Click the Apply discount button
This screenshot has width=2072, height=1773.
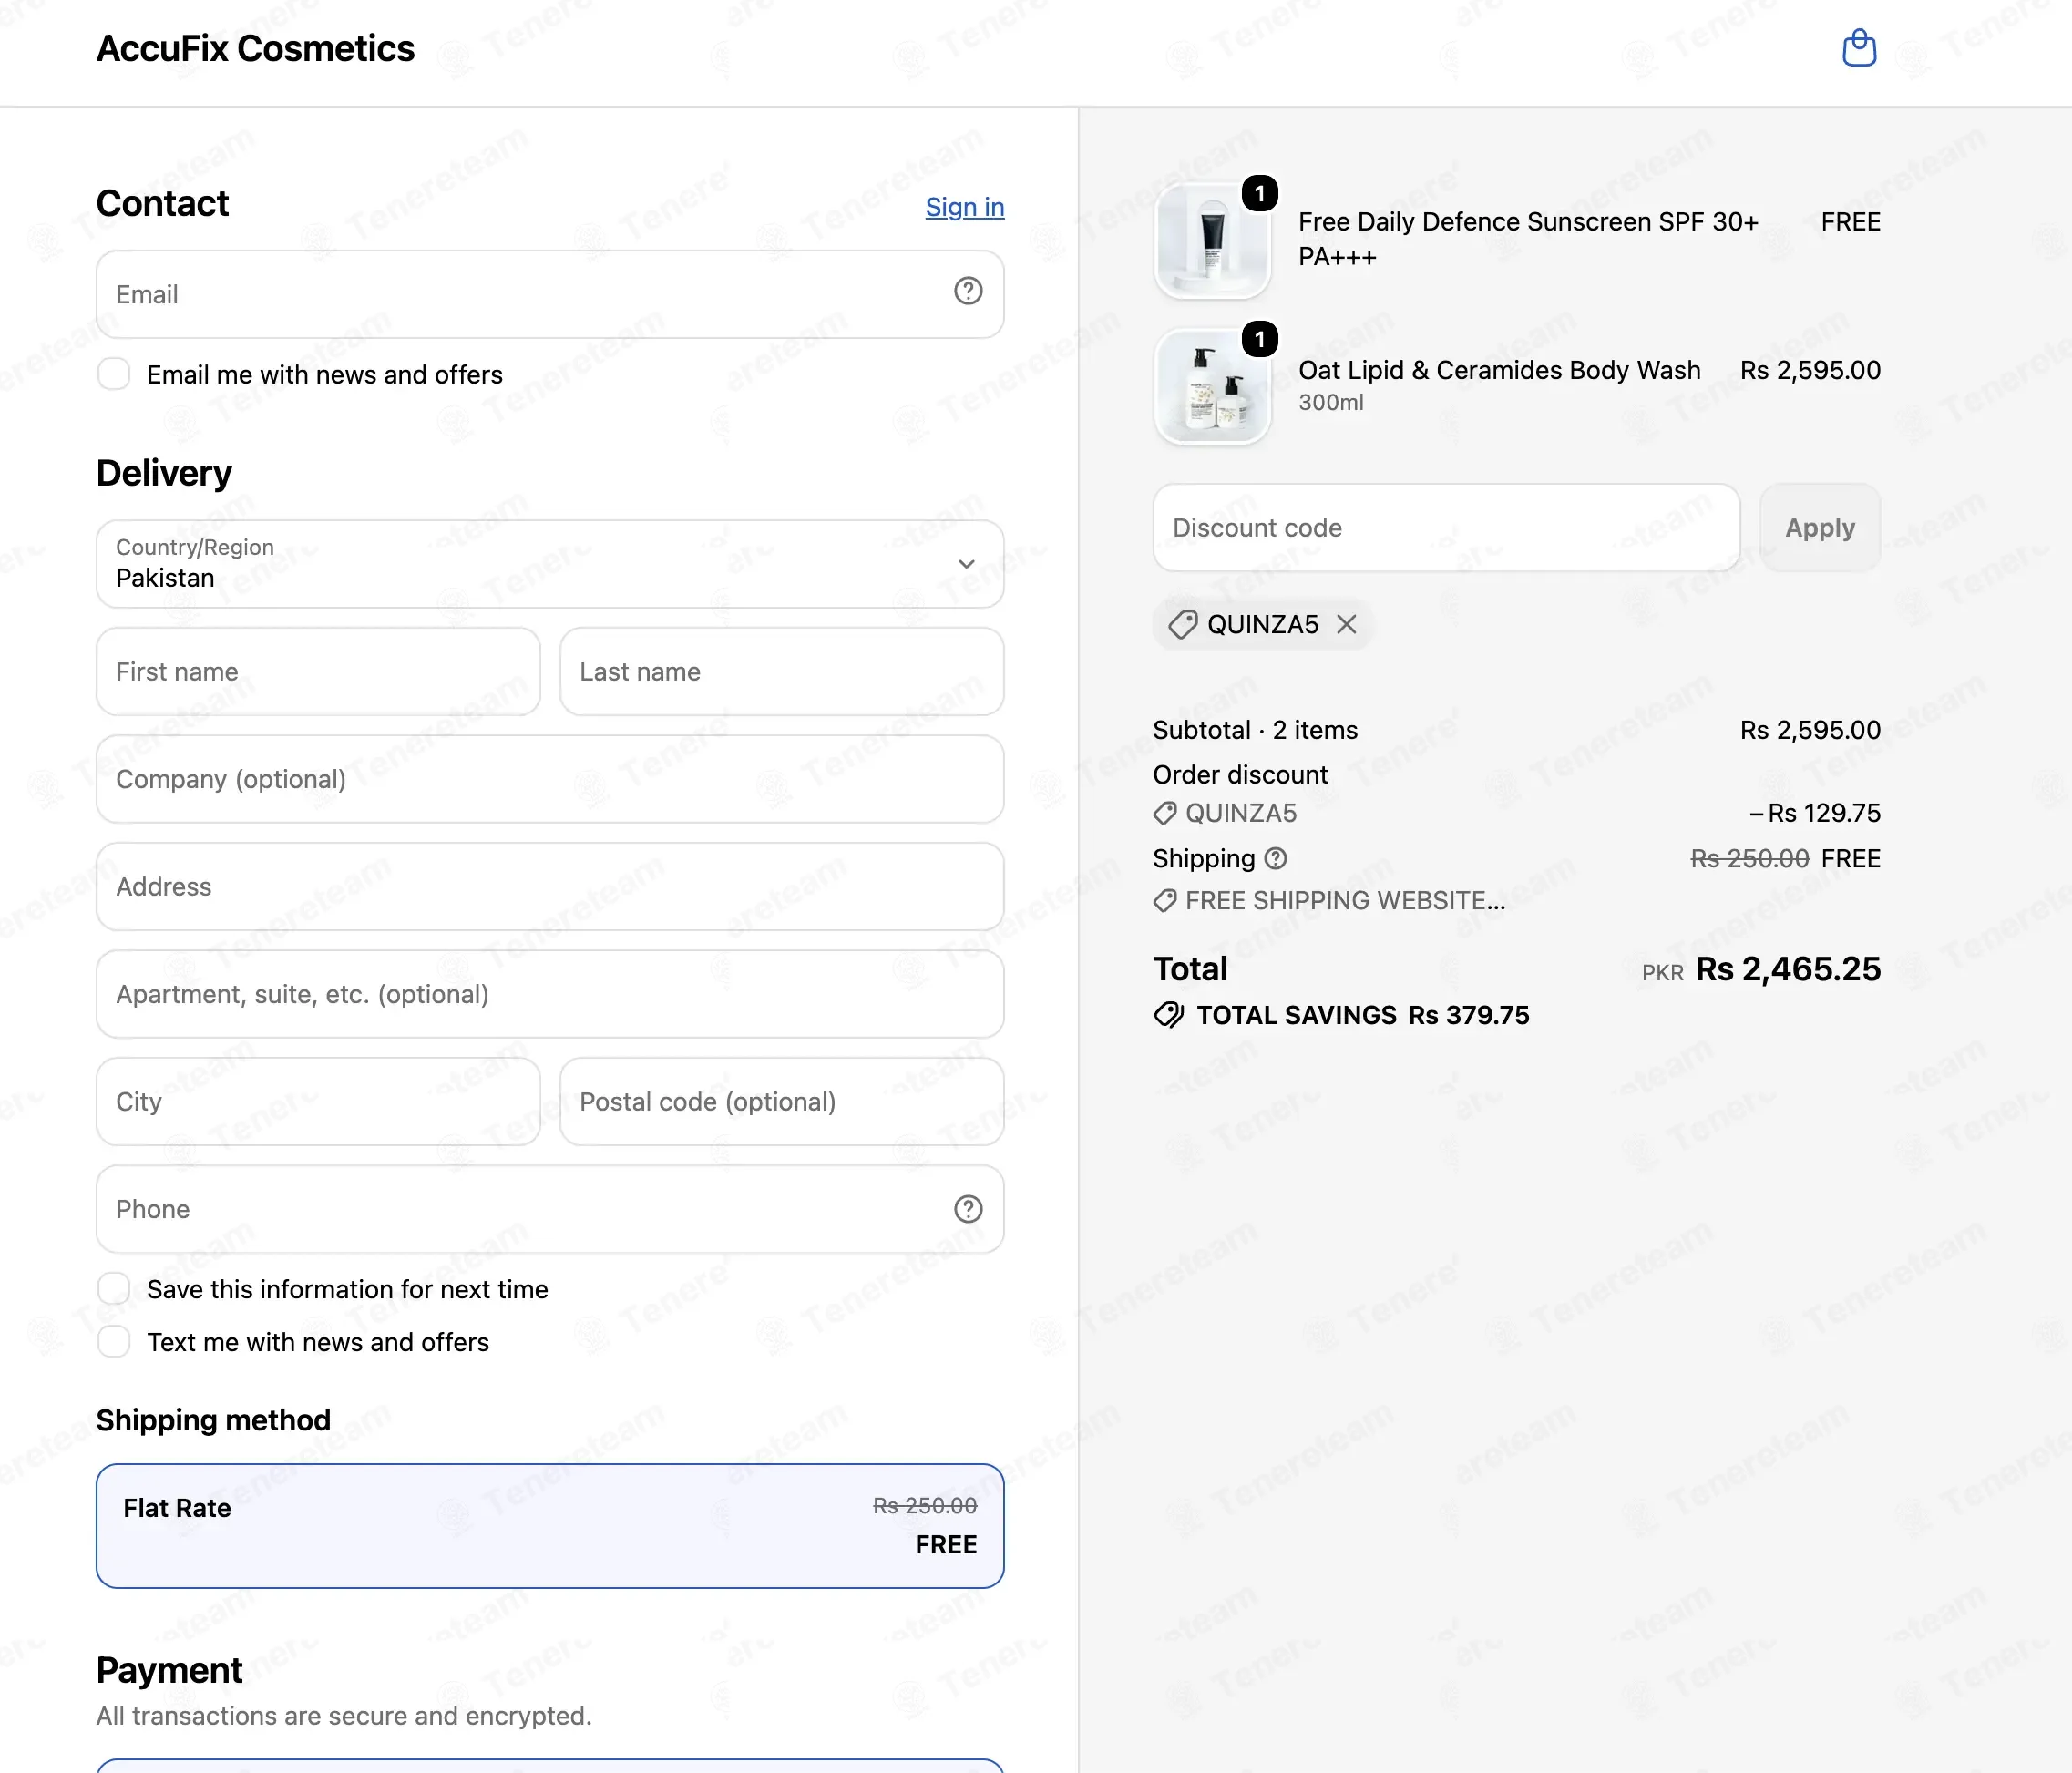[x=1820, y=527]
